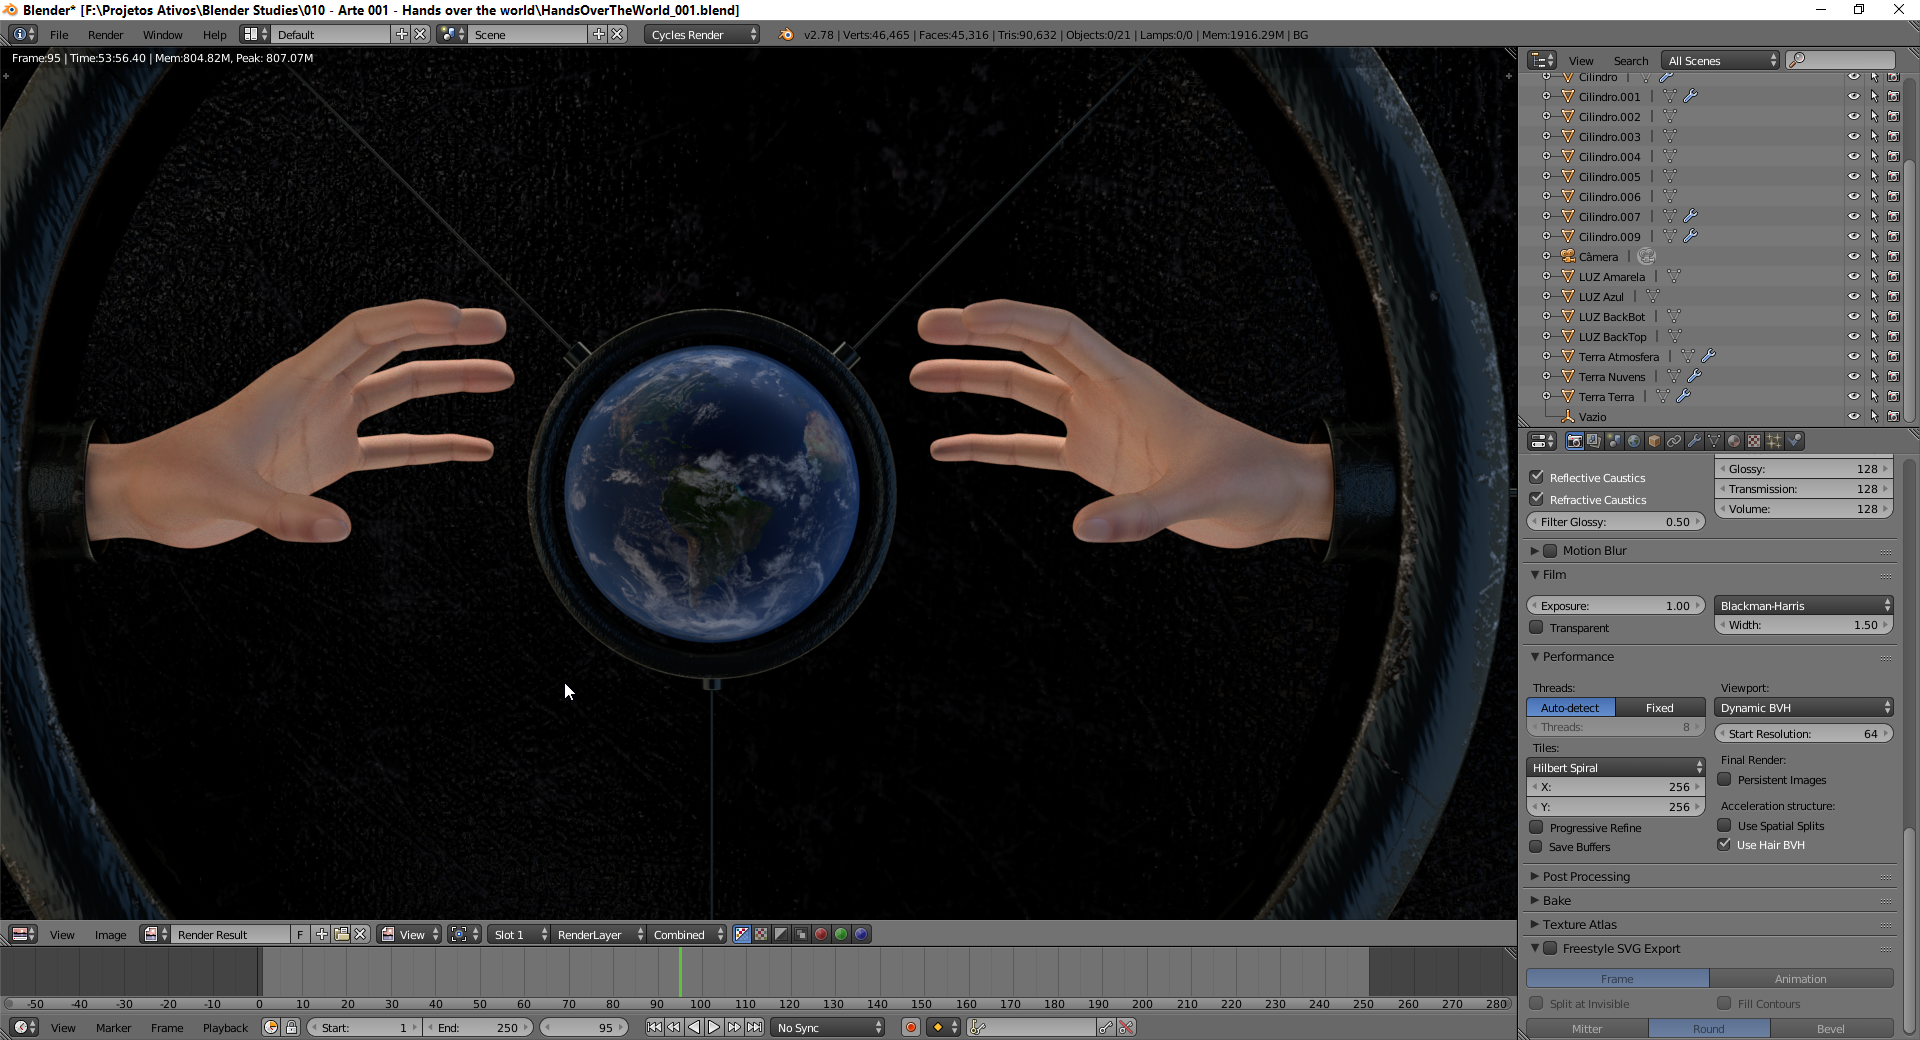
Task: Open the Cycles Render engine dropdown
Action: pyautogui.click(x=702, y=34)
